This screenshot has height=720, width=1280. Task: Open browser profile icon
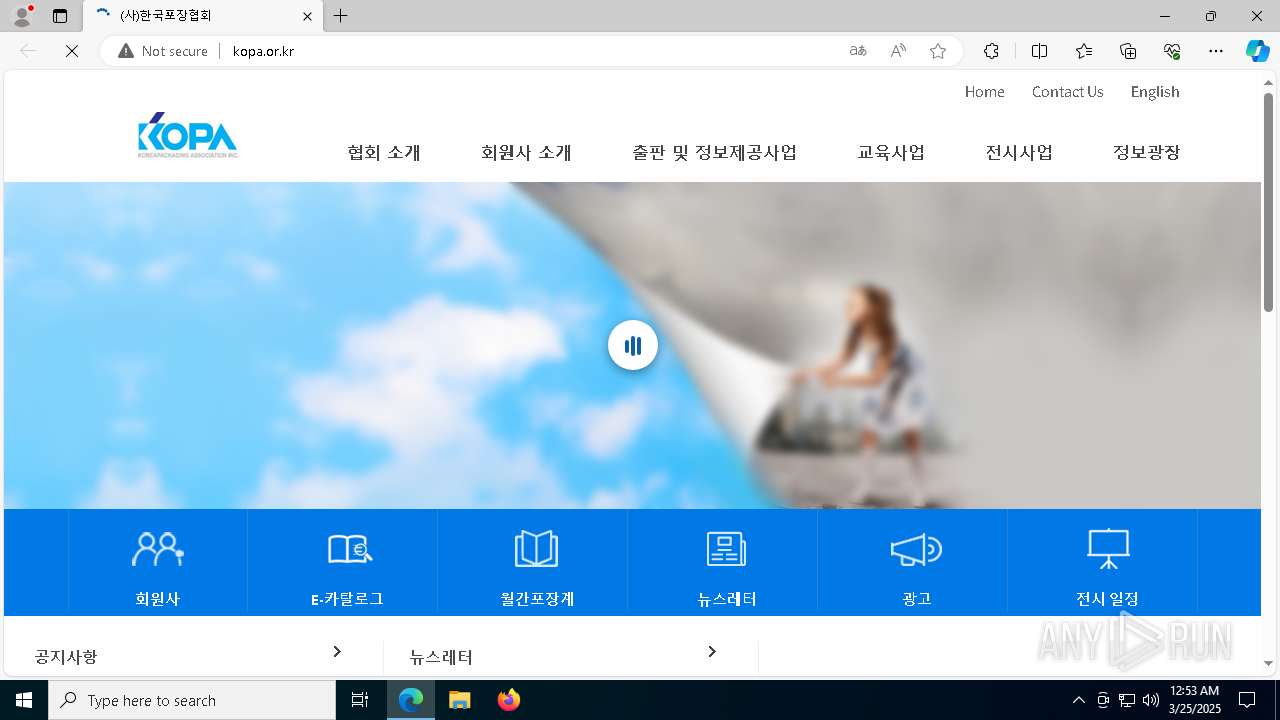click(21, 16)
